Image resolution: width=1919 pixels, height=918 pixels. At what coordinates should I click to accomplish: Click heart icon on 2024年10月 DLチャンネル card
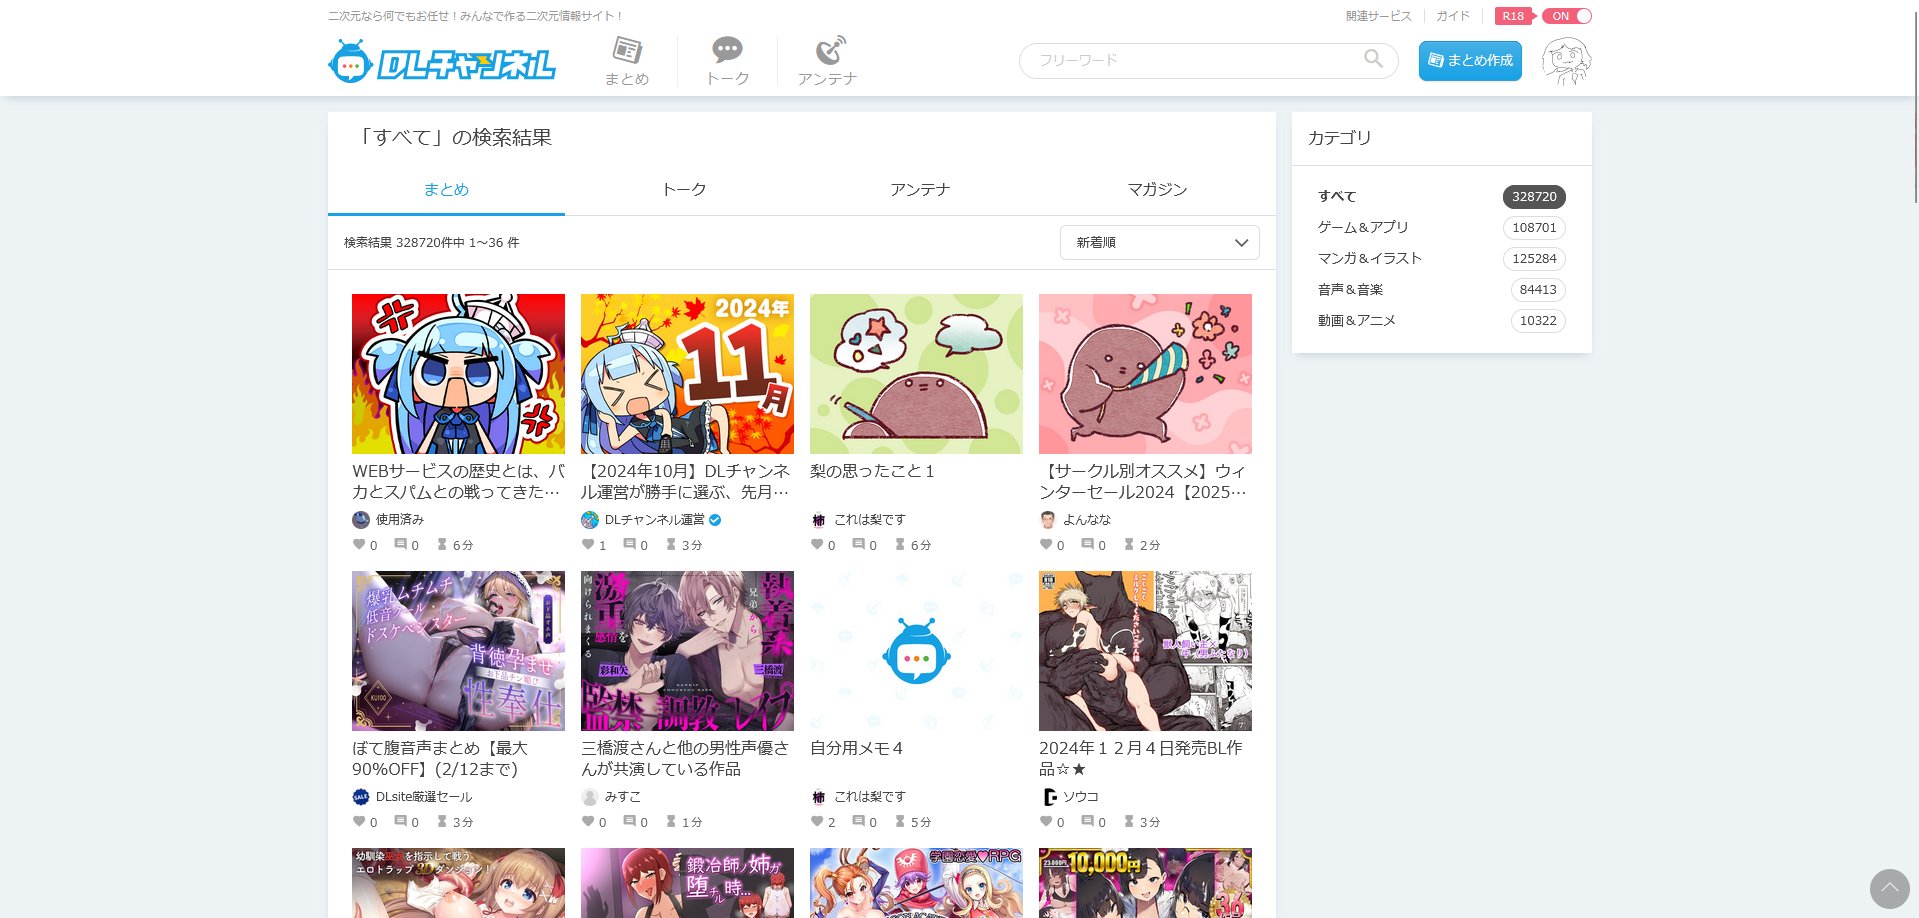coord(588,545)
